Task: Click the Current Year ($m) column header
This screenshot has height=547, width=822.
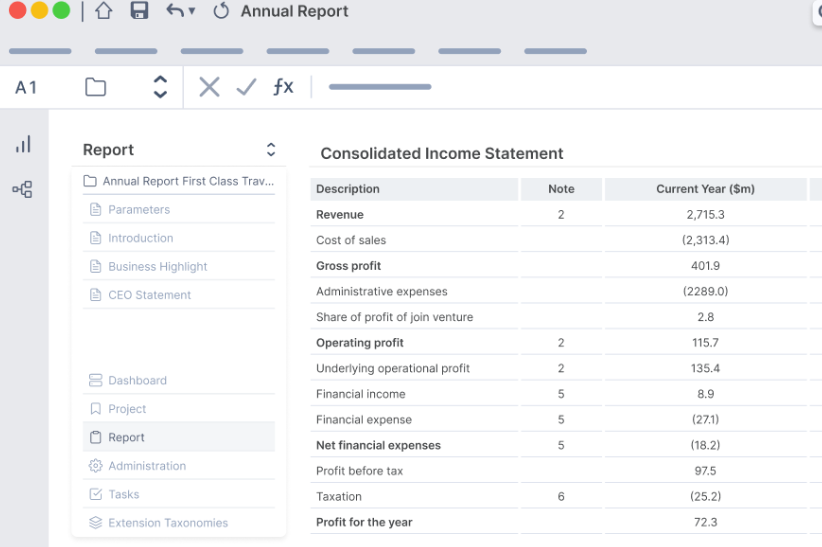Action: tap(705, 189)
